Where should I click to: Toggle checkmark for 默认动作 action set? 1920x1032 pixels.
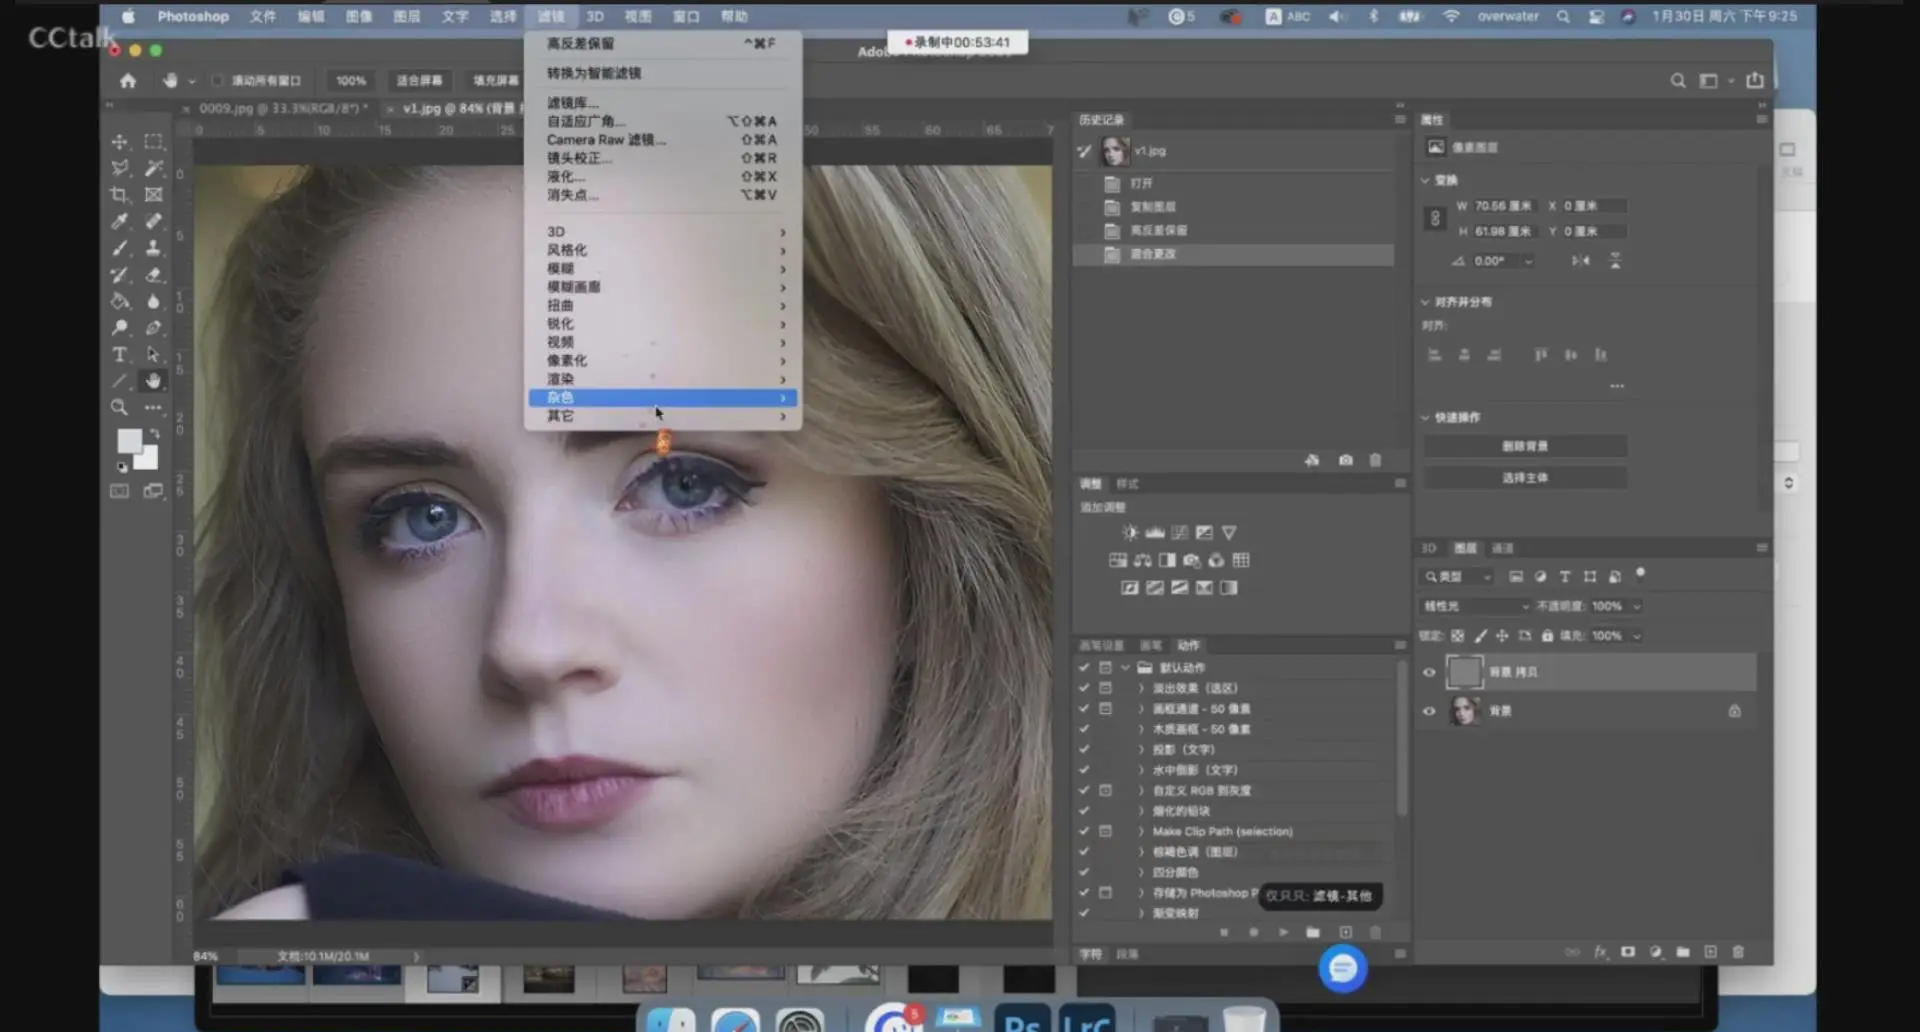coord(1084,667)
